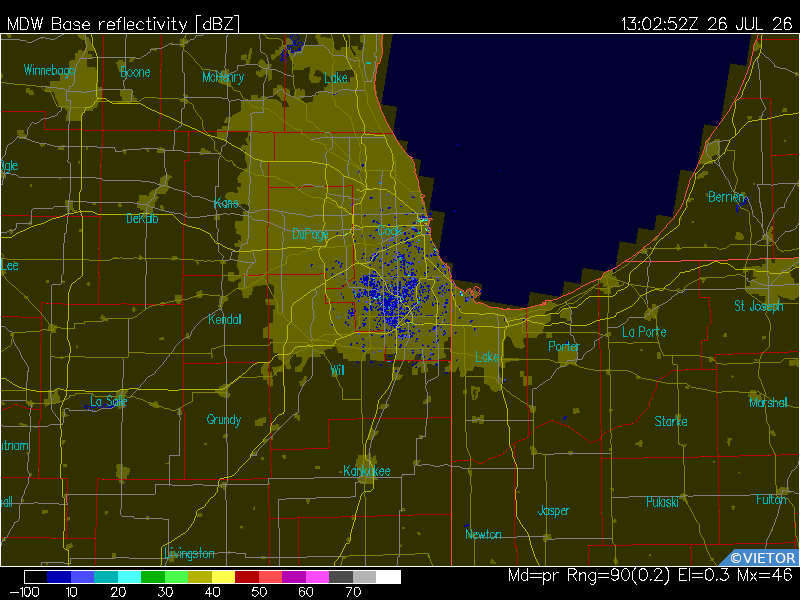Select the Will county label
Screen dimensions: 800x600
click(337, 370)
